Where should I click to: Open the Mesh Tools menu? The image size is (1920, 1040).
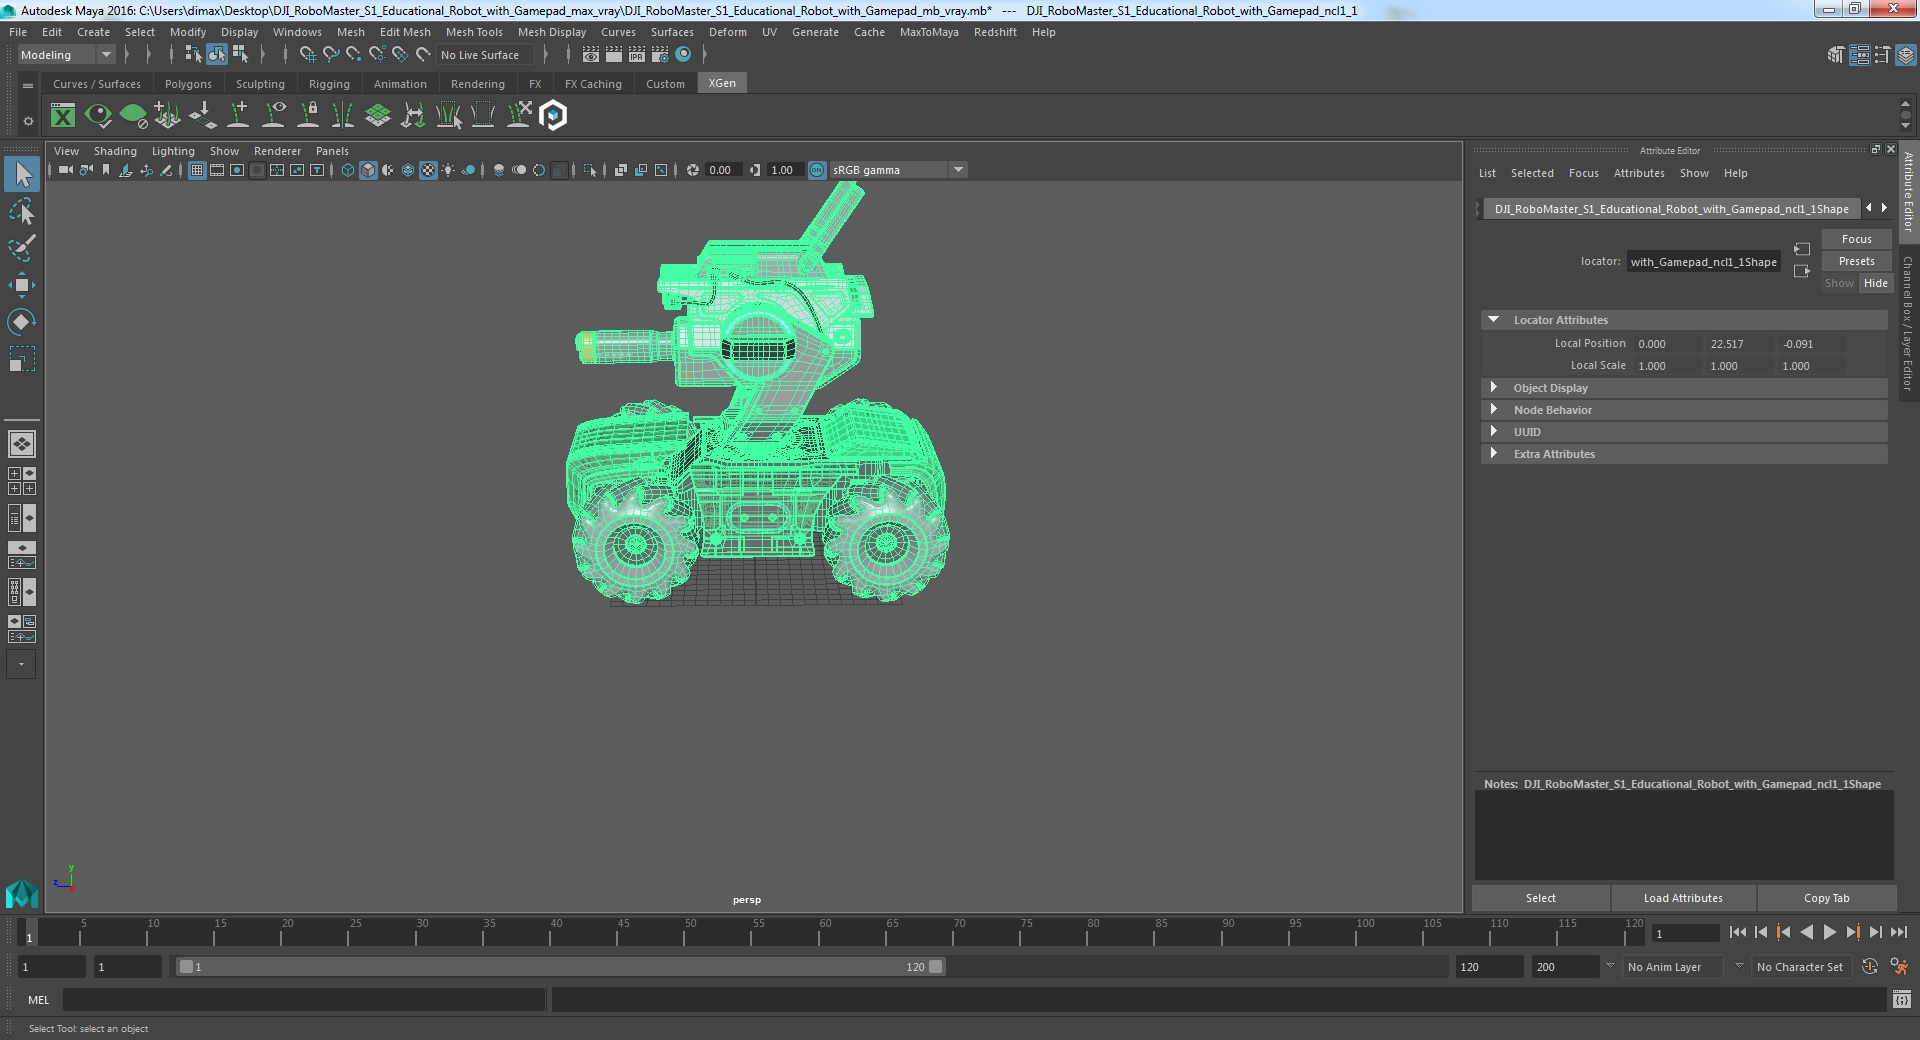coord(474,32)
